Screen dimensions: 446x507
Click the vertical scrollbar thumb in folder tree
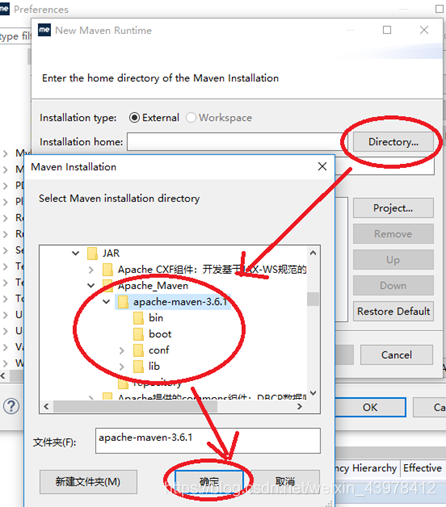[313, 299]
